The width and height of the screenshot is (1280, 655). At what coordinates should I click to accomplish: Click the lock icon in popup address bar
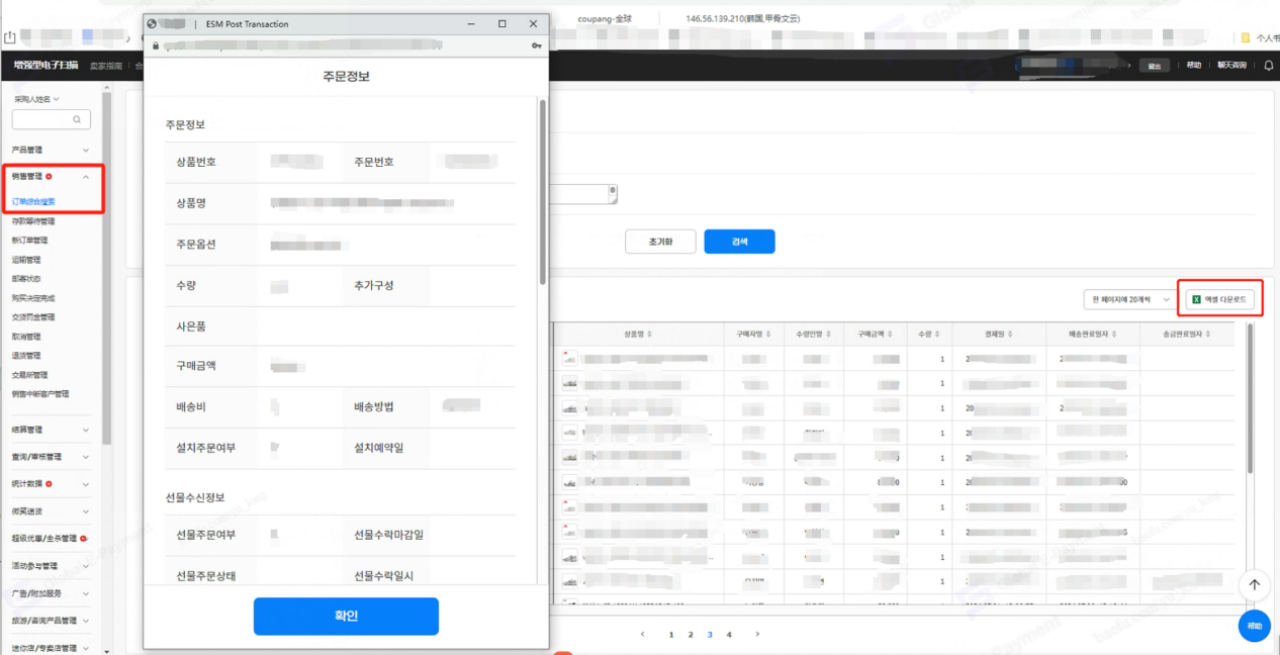click(155, 46)
